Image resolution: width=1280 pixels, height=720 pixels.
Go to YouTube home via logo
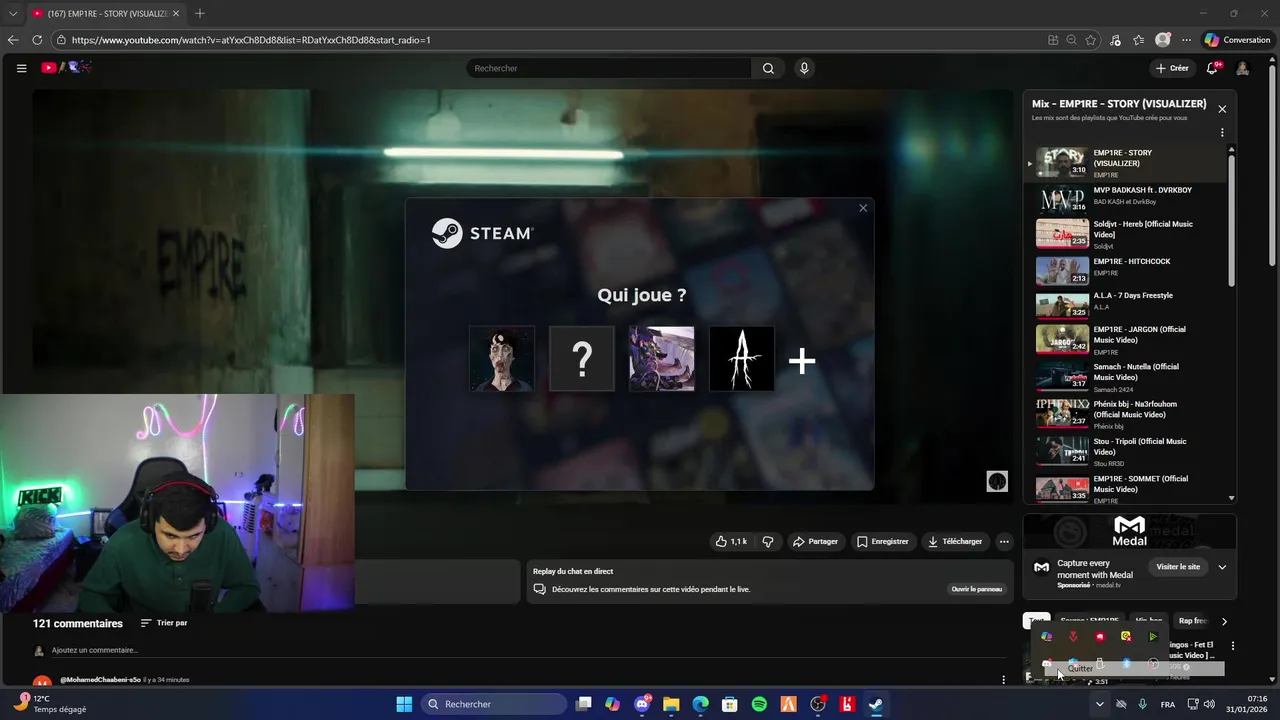(x=66, y=68)
